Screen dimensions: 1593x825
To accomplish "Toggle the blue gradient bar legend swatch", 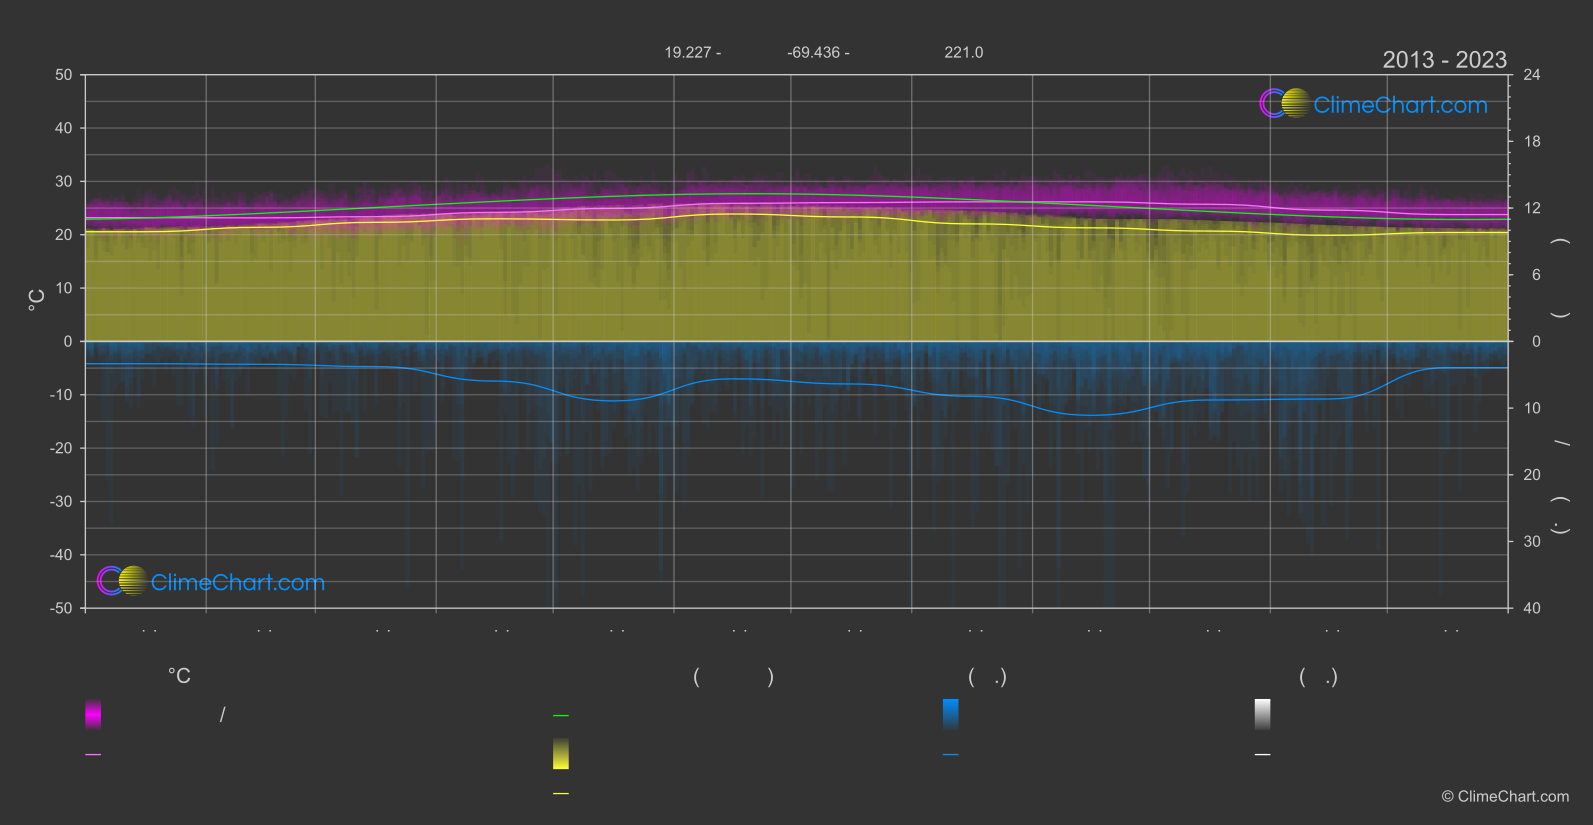I will pyautogui.click(x=950, y=714).
